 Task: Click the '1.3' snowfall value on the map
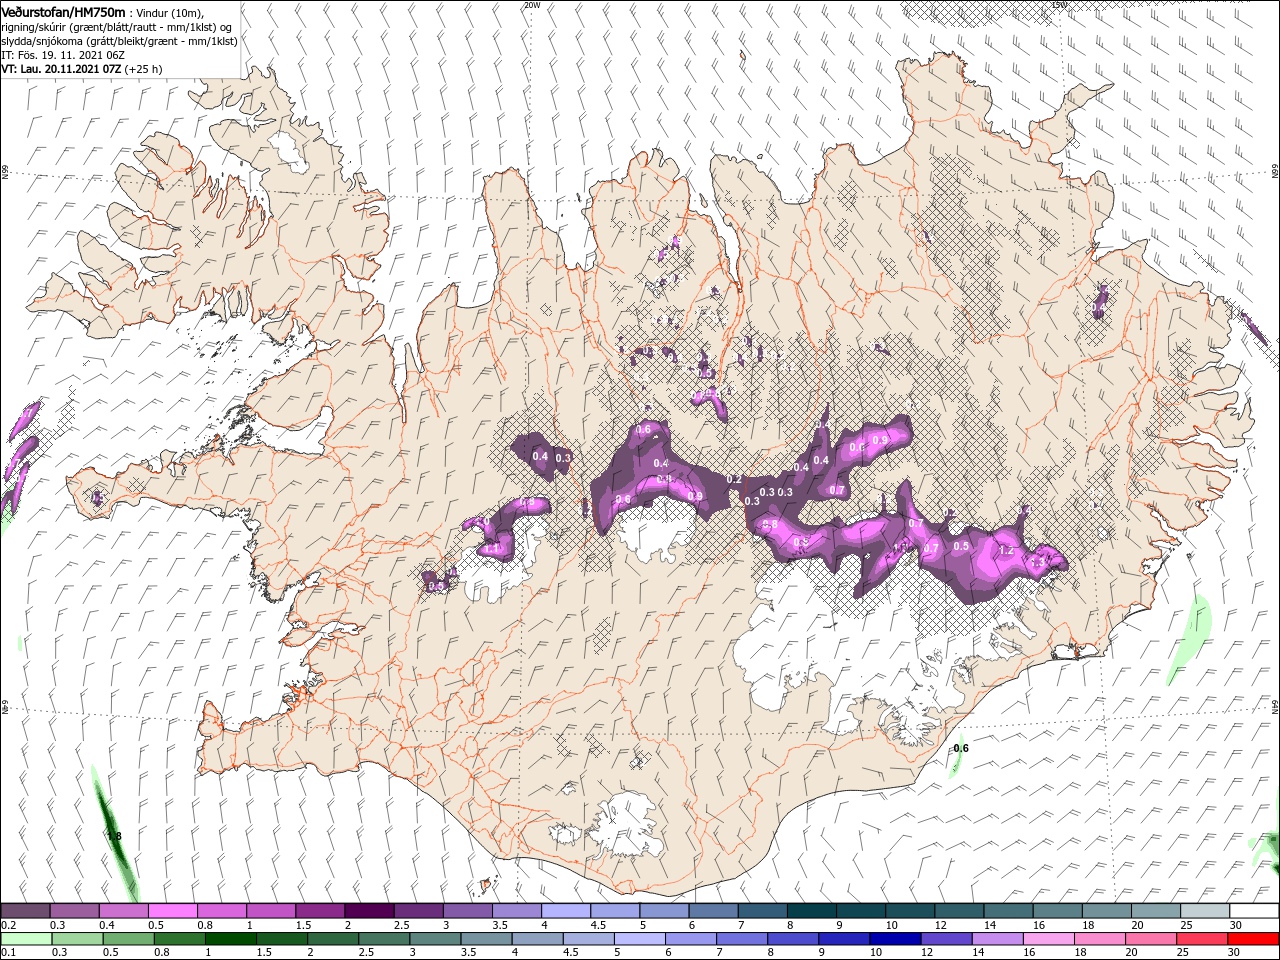tap(1038, 563)
